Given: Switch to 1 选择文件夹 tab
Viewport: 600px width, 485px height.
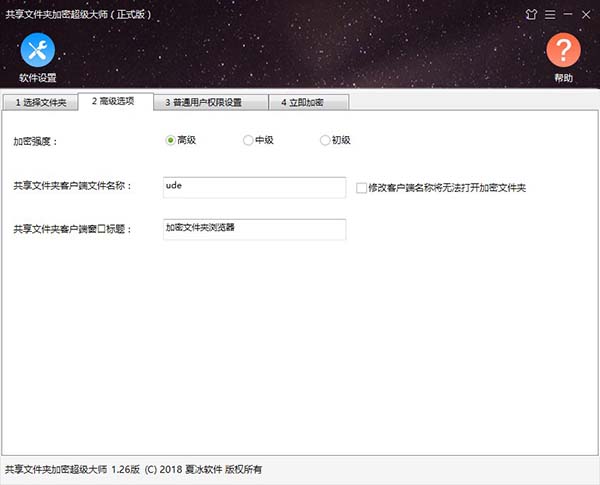Looking at the screenshot, I should [x=41, y=102].
